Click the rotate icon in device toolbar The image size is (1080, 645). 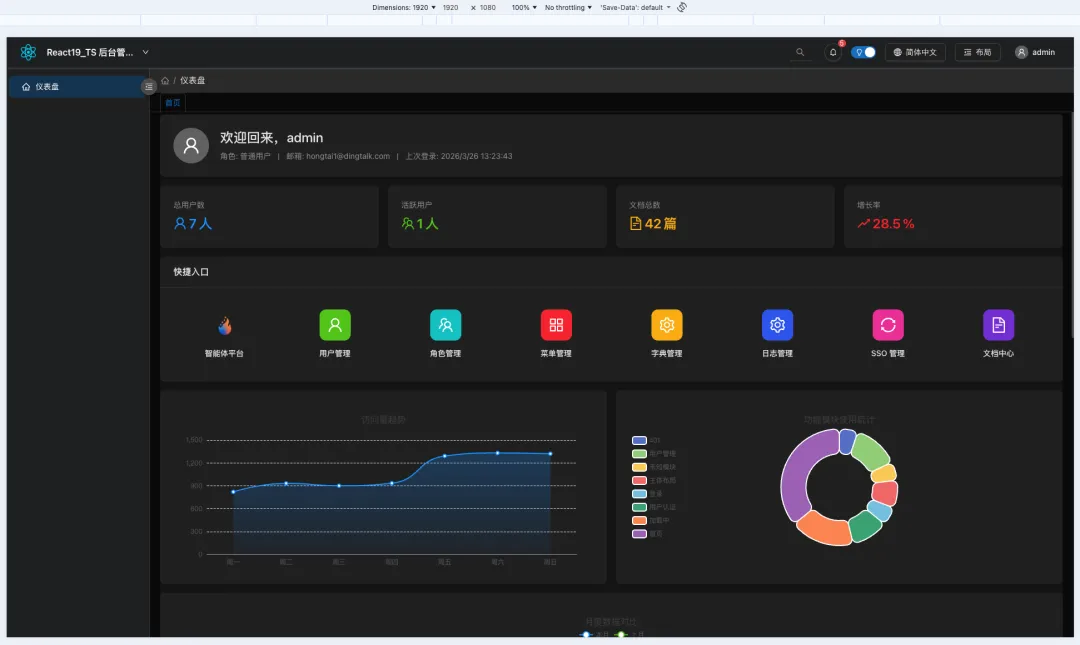(682, 8)
